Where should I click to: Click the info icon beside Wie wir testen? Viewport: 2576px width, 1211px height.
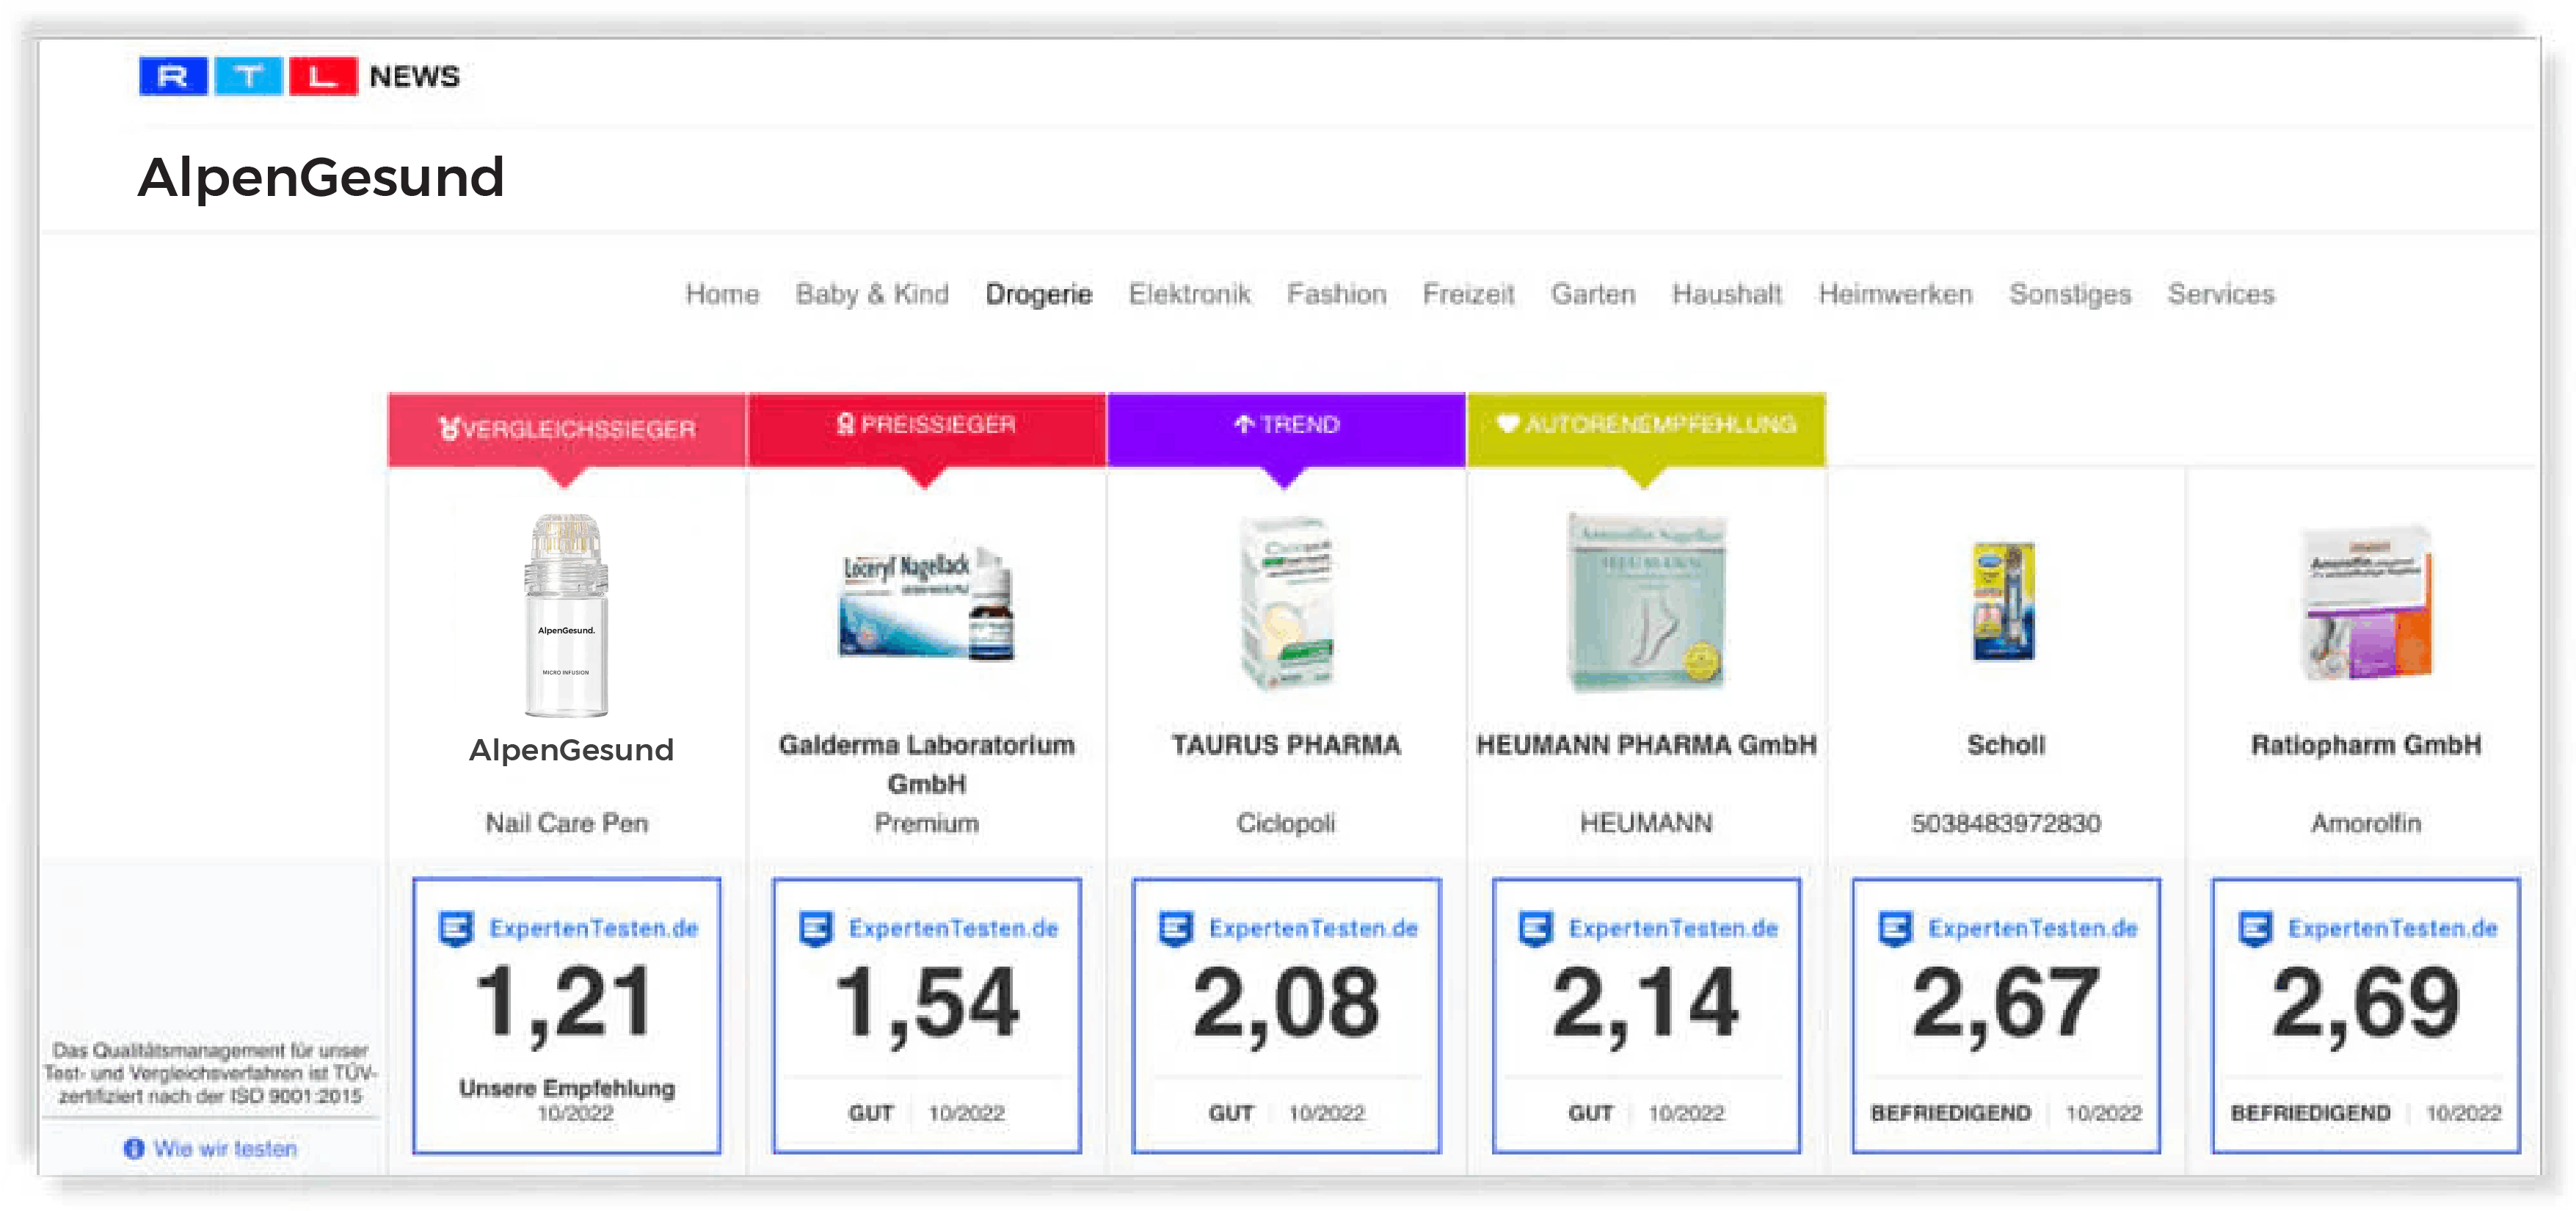134,1149
